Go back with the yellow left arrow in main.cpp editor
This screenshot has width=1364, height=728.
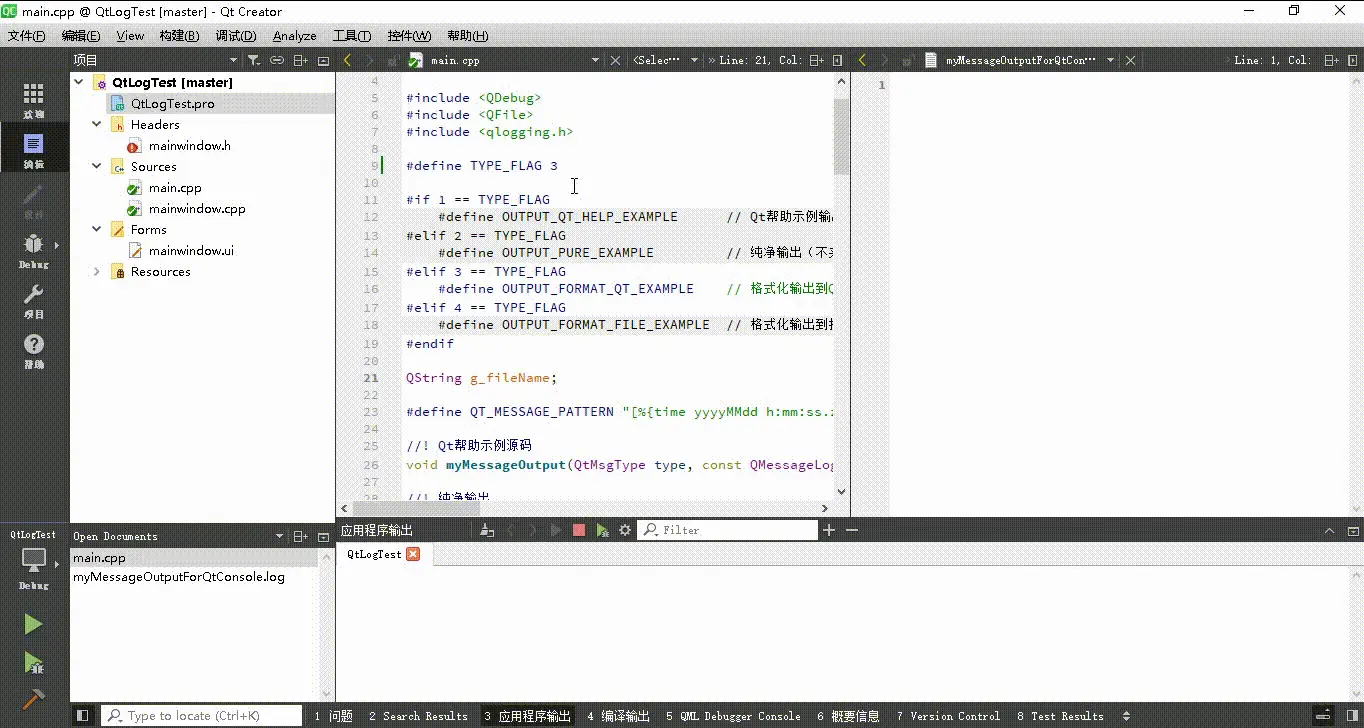point(347,60)
